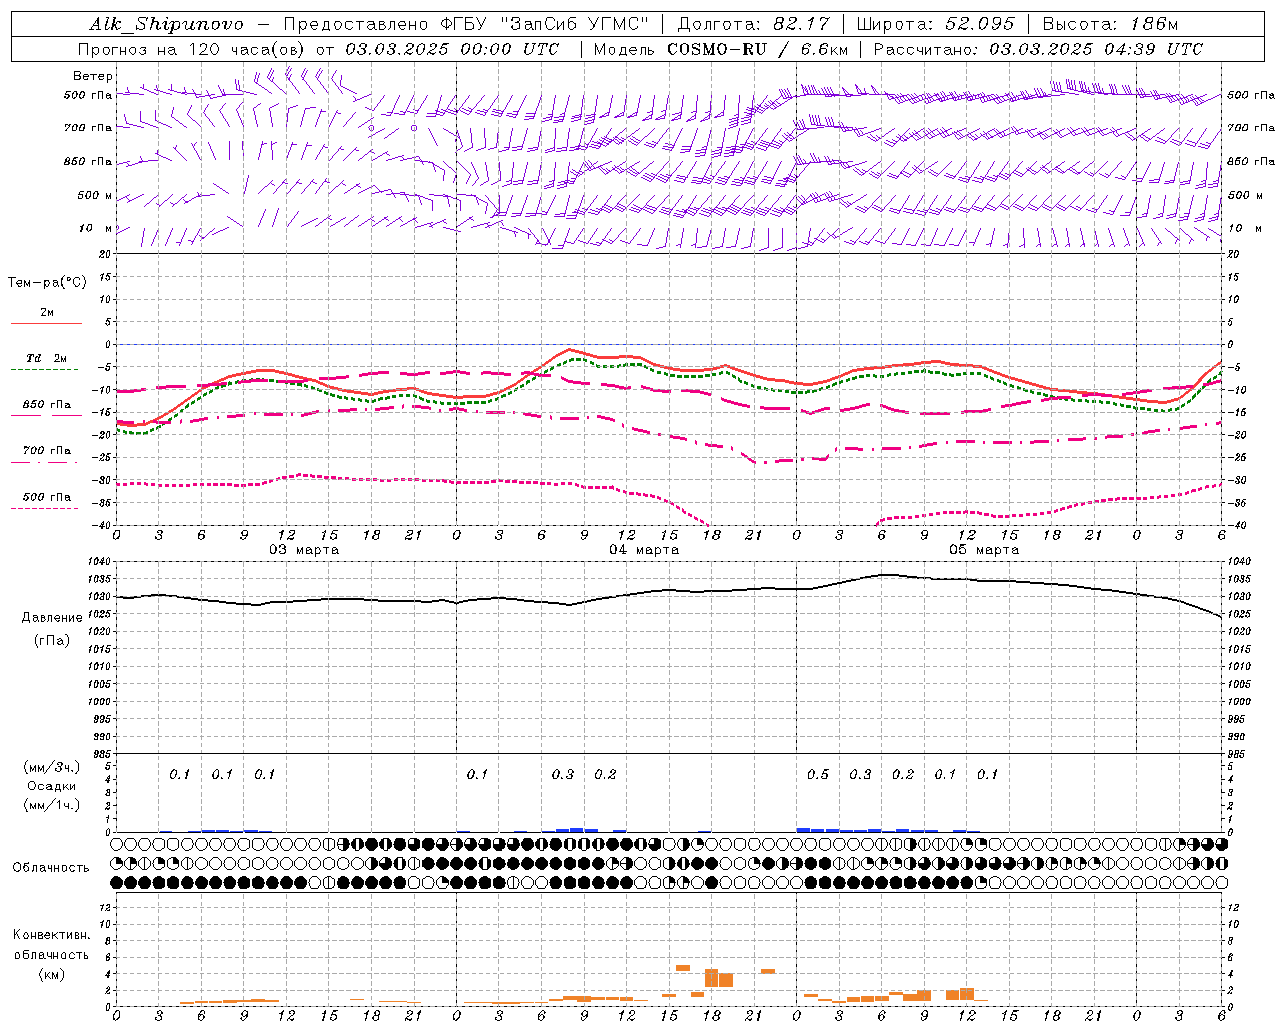Click the (км) unit under convective cloudiness
This screenshot has width=1280, height=1024.
point(51,974)
